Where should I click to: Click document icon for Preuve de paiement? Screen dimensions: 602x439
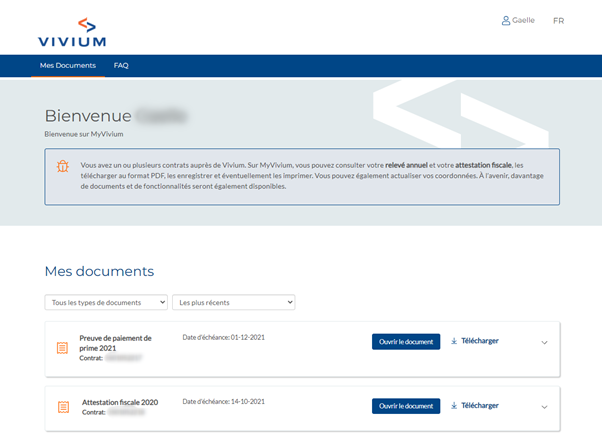62,348
